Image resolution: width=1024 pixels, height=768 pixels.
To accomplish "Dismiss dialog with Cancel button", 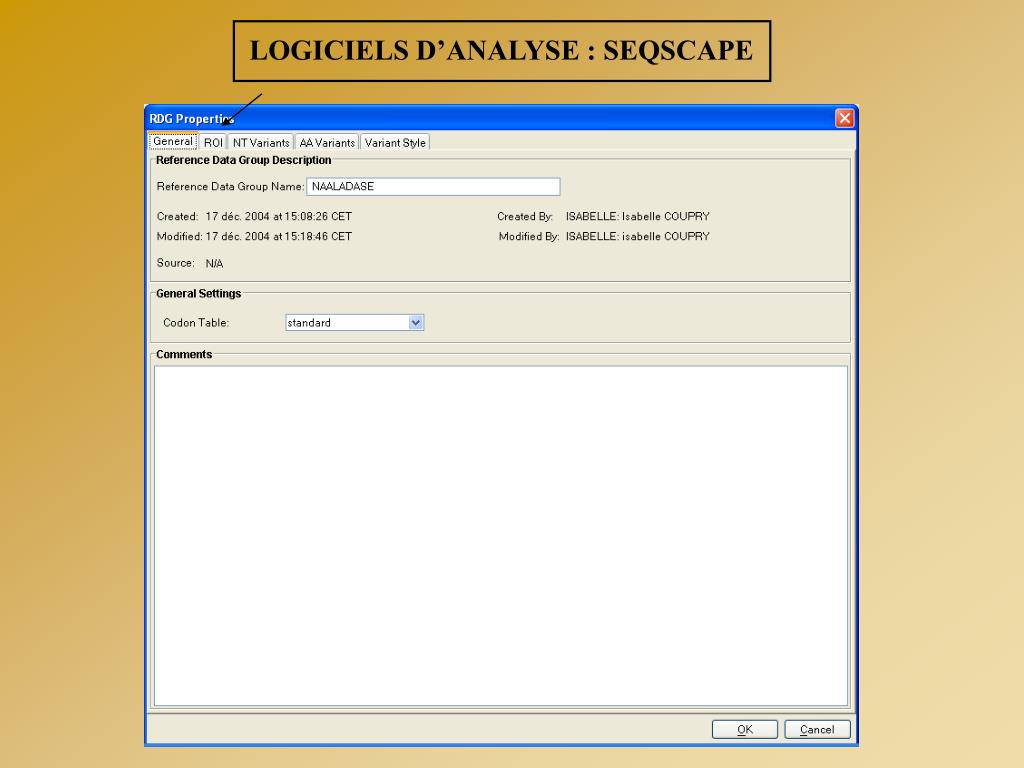I will (817, 729).
